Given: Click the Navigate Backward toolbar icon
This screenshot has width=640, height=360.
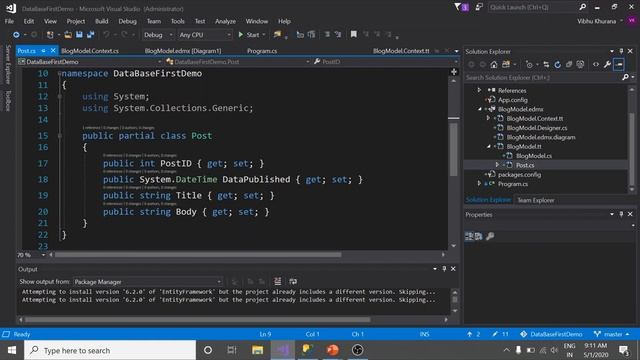Looking at the screenshot, I should click(x=16, y=35).
